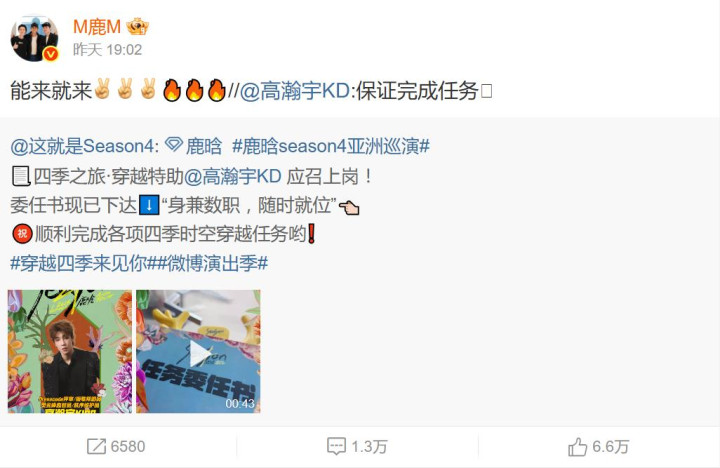Open @高瀚宇KD mention in original post

tap(232, 176)
